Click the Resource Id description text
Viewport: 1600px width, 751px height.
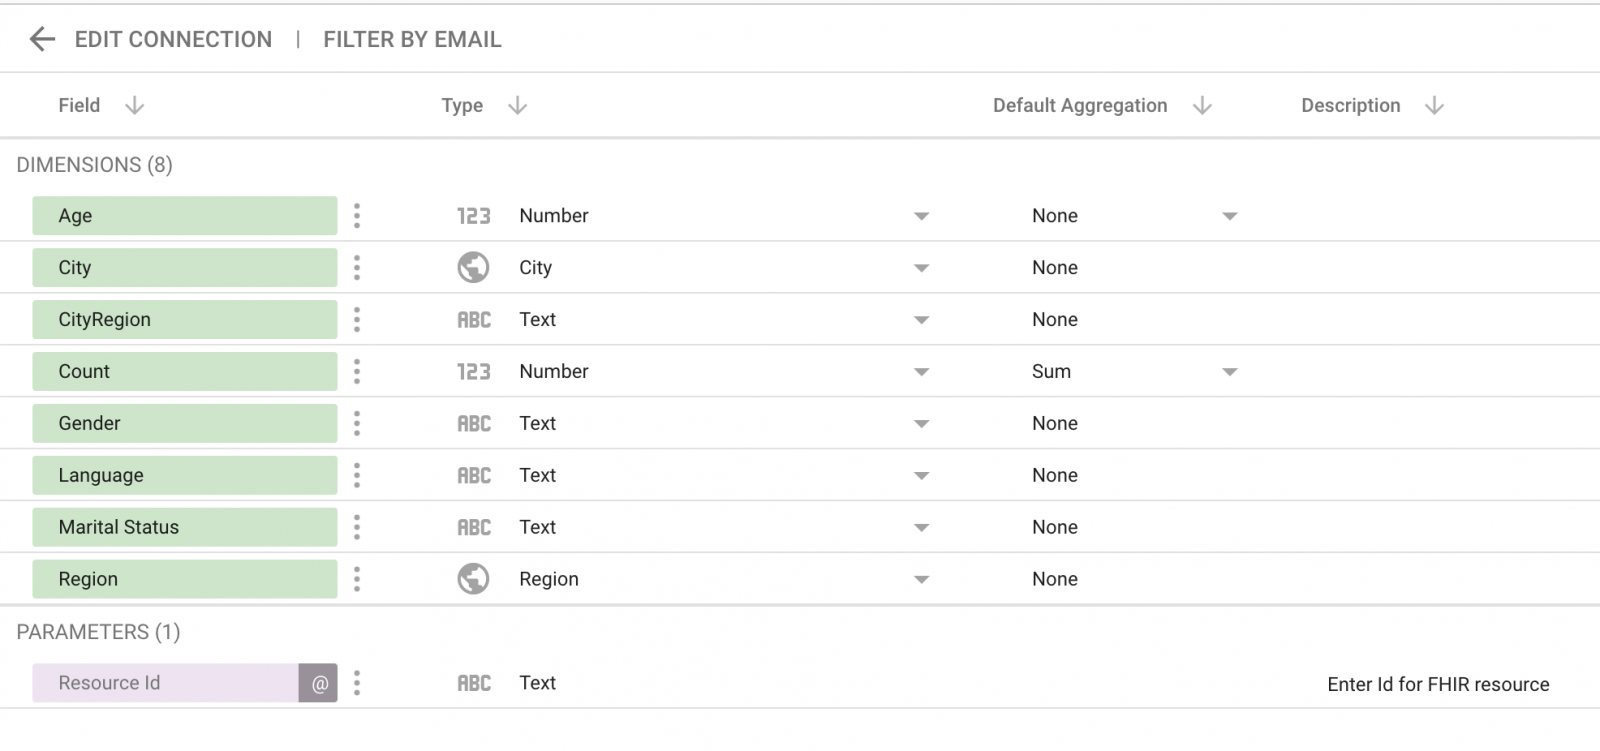coord(1437,685)
